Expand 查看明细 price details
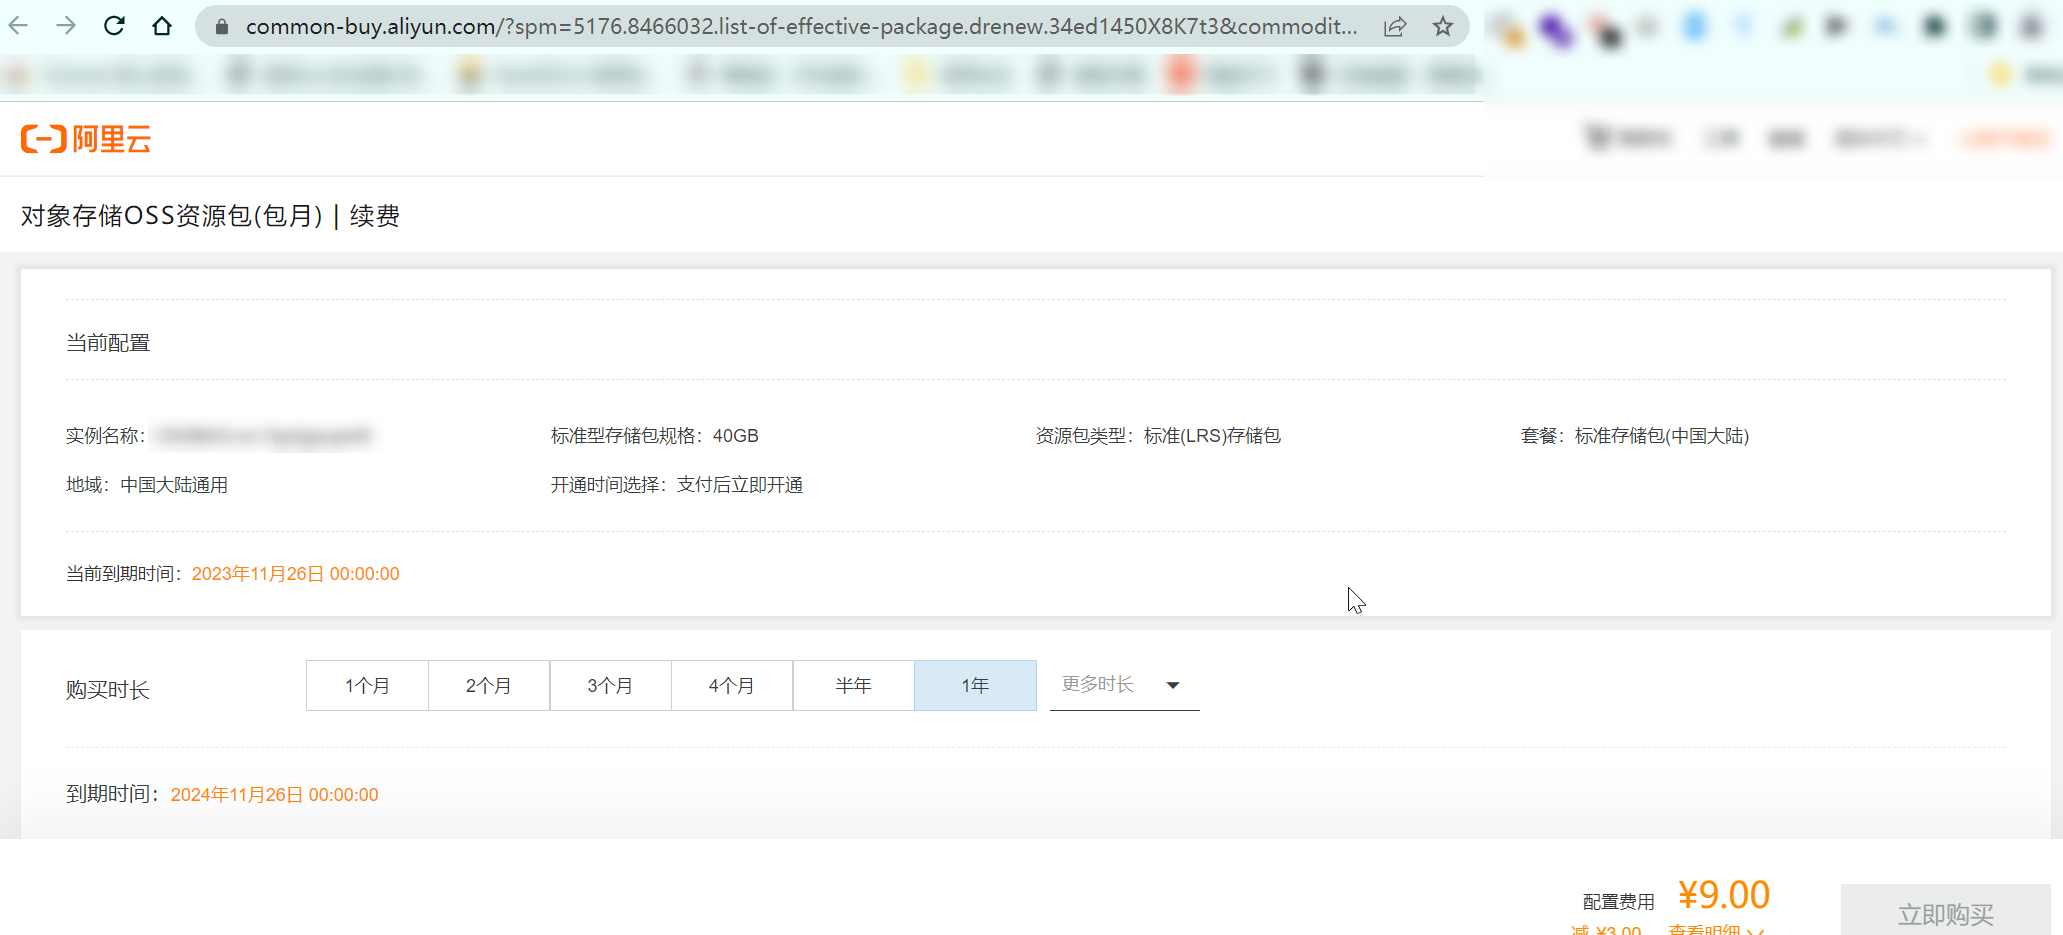The width and height of the screenshot is (2063, 935). click(1716, 930)
